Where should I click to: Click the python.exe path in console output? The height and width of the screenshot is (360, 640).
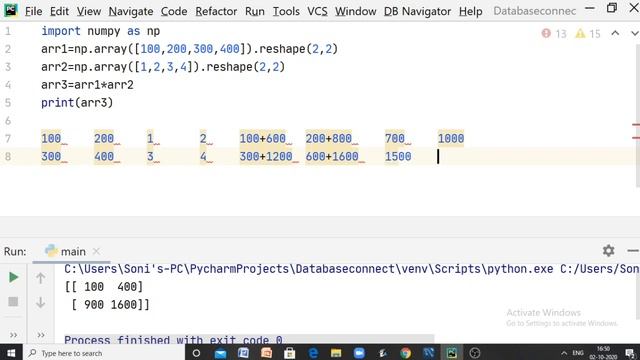tap(309, 269)
